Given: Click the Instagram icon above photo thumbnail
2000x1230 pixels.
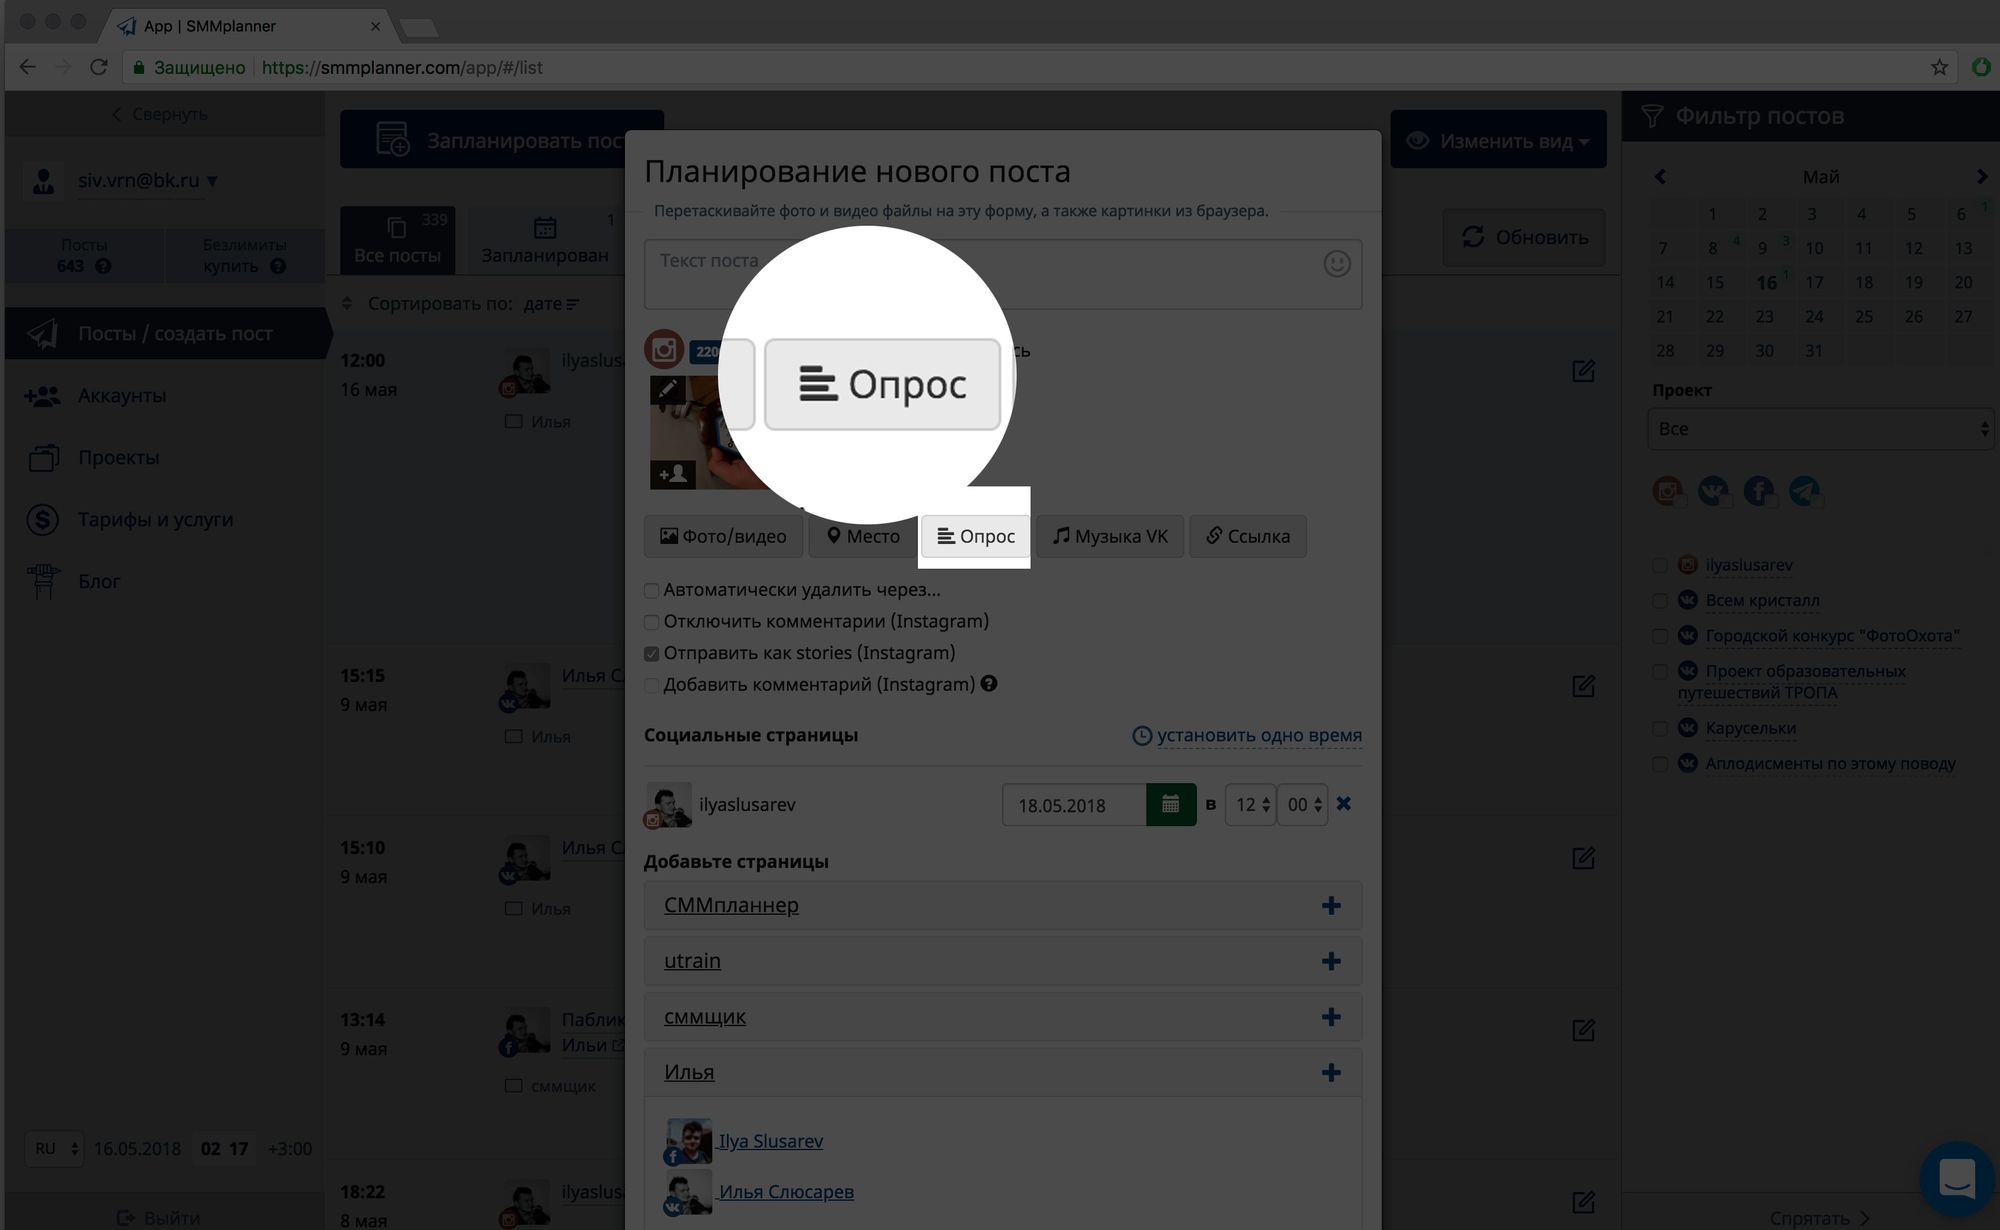Looking at the screenshot, I should (664, 350).
